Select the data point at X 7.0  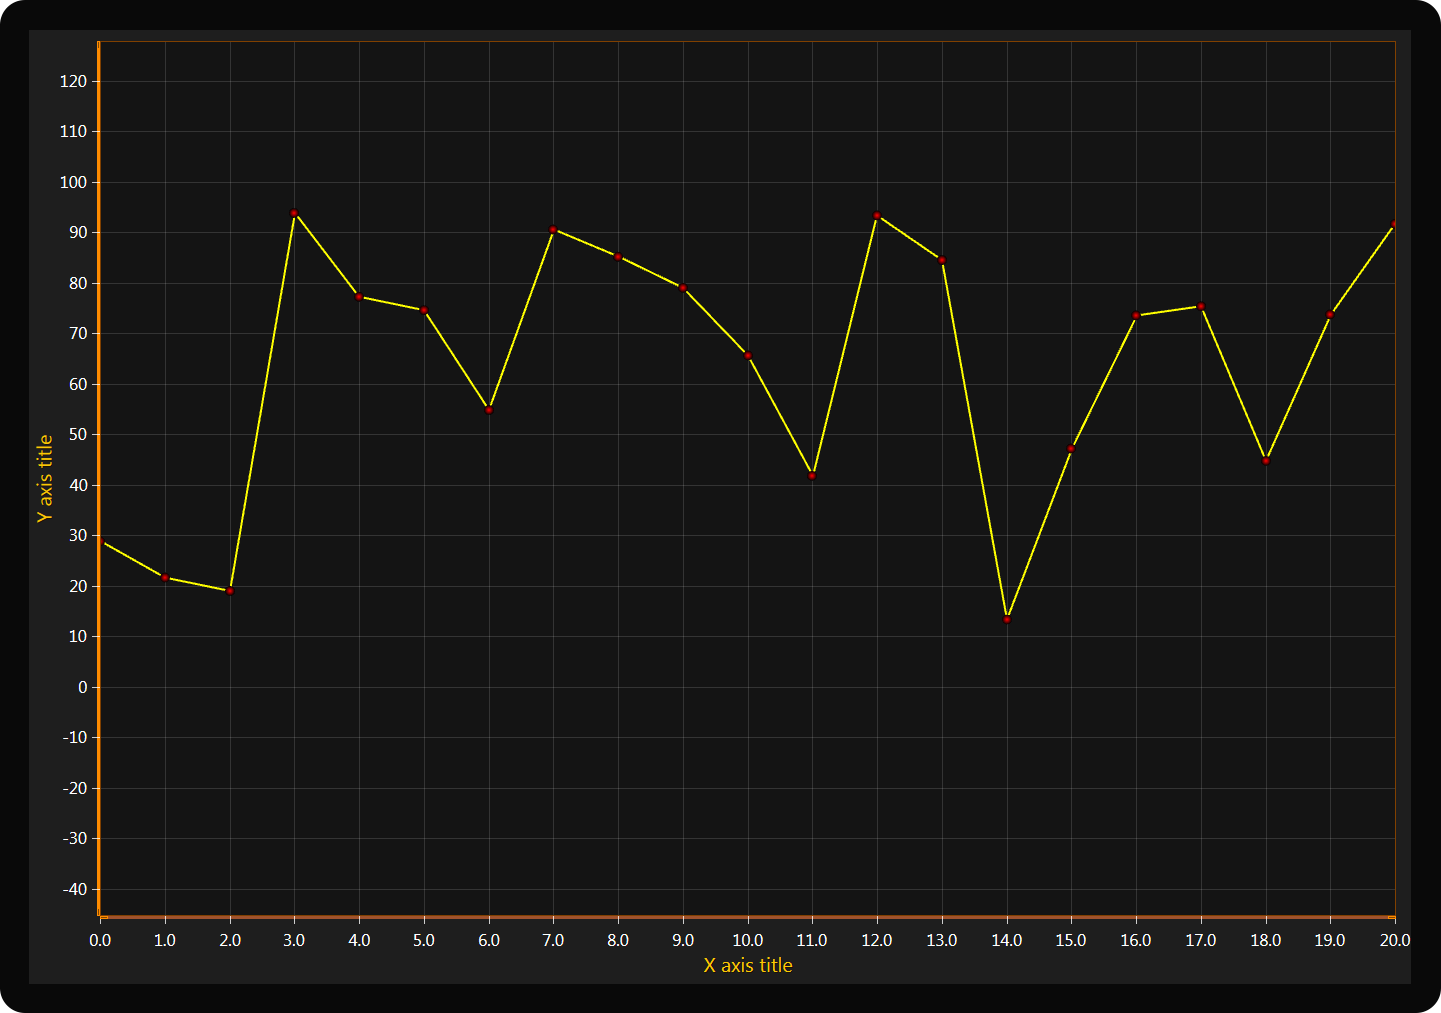[x=553, y=230]
